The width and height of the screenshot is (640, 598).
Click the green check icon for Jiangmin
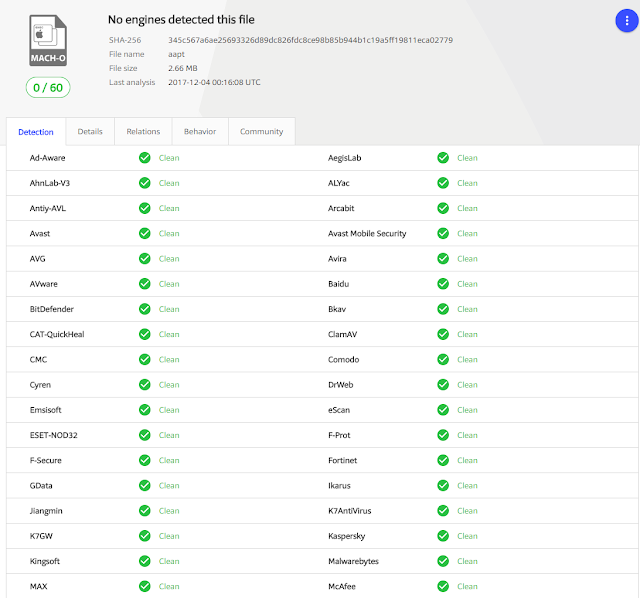coord(144,511)
